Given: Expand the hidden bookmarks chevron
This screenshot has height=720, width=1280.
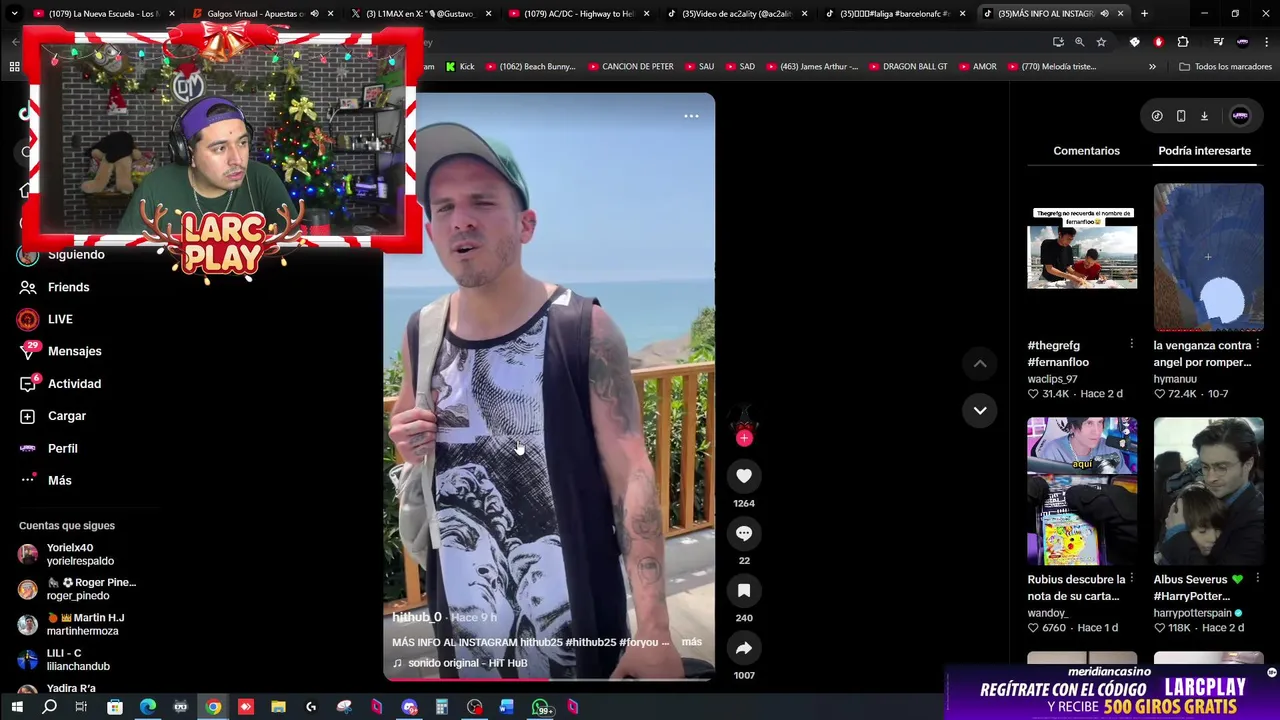Looking at the screenshot, I should pos(1152,67).
